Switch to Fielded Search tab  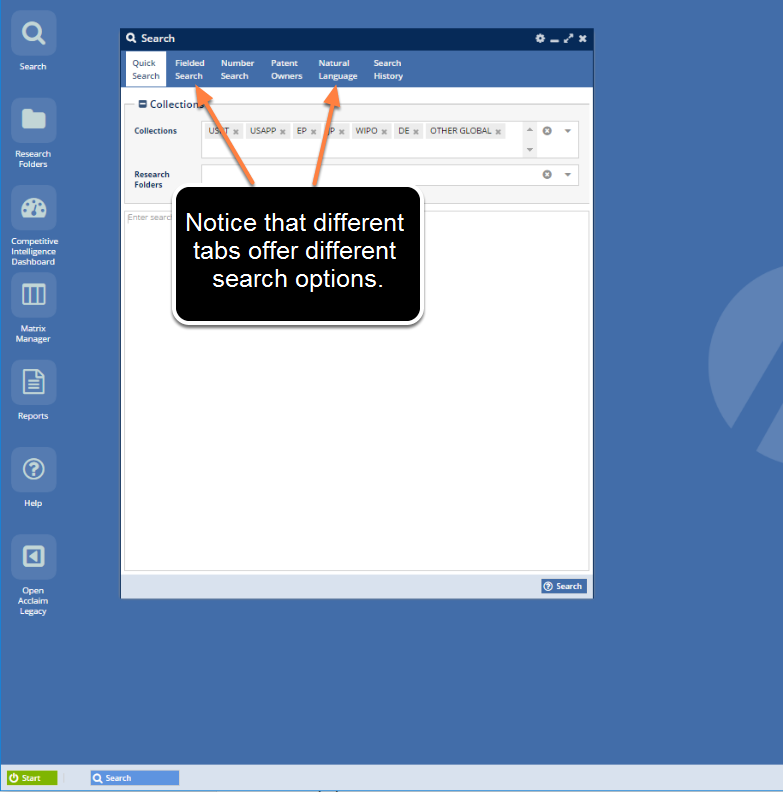point(189,69)
